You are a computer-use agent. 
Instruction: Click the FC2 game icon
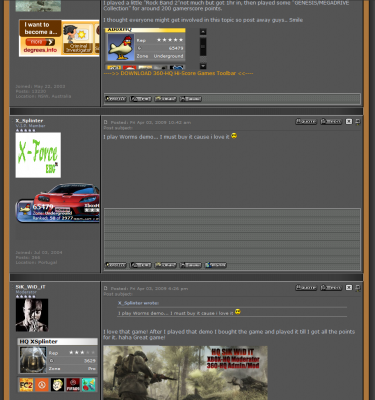click(x=26, y=385)
